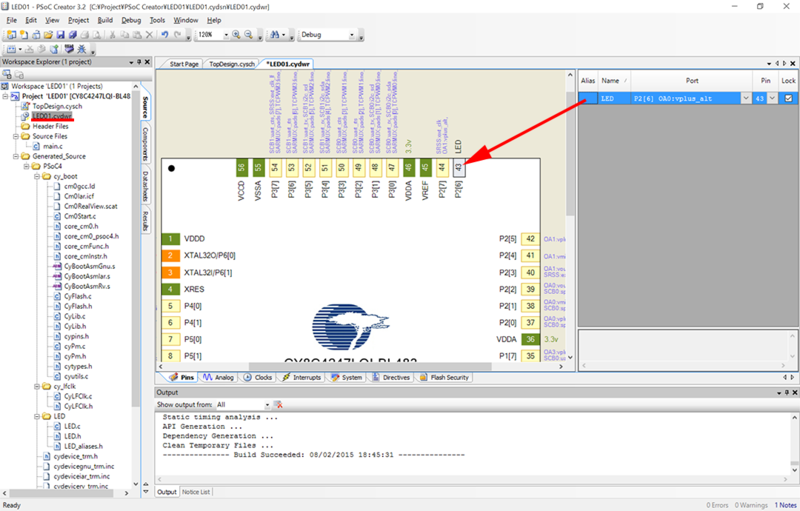Click the Cut scissors icon

click(112, 35)
